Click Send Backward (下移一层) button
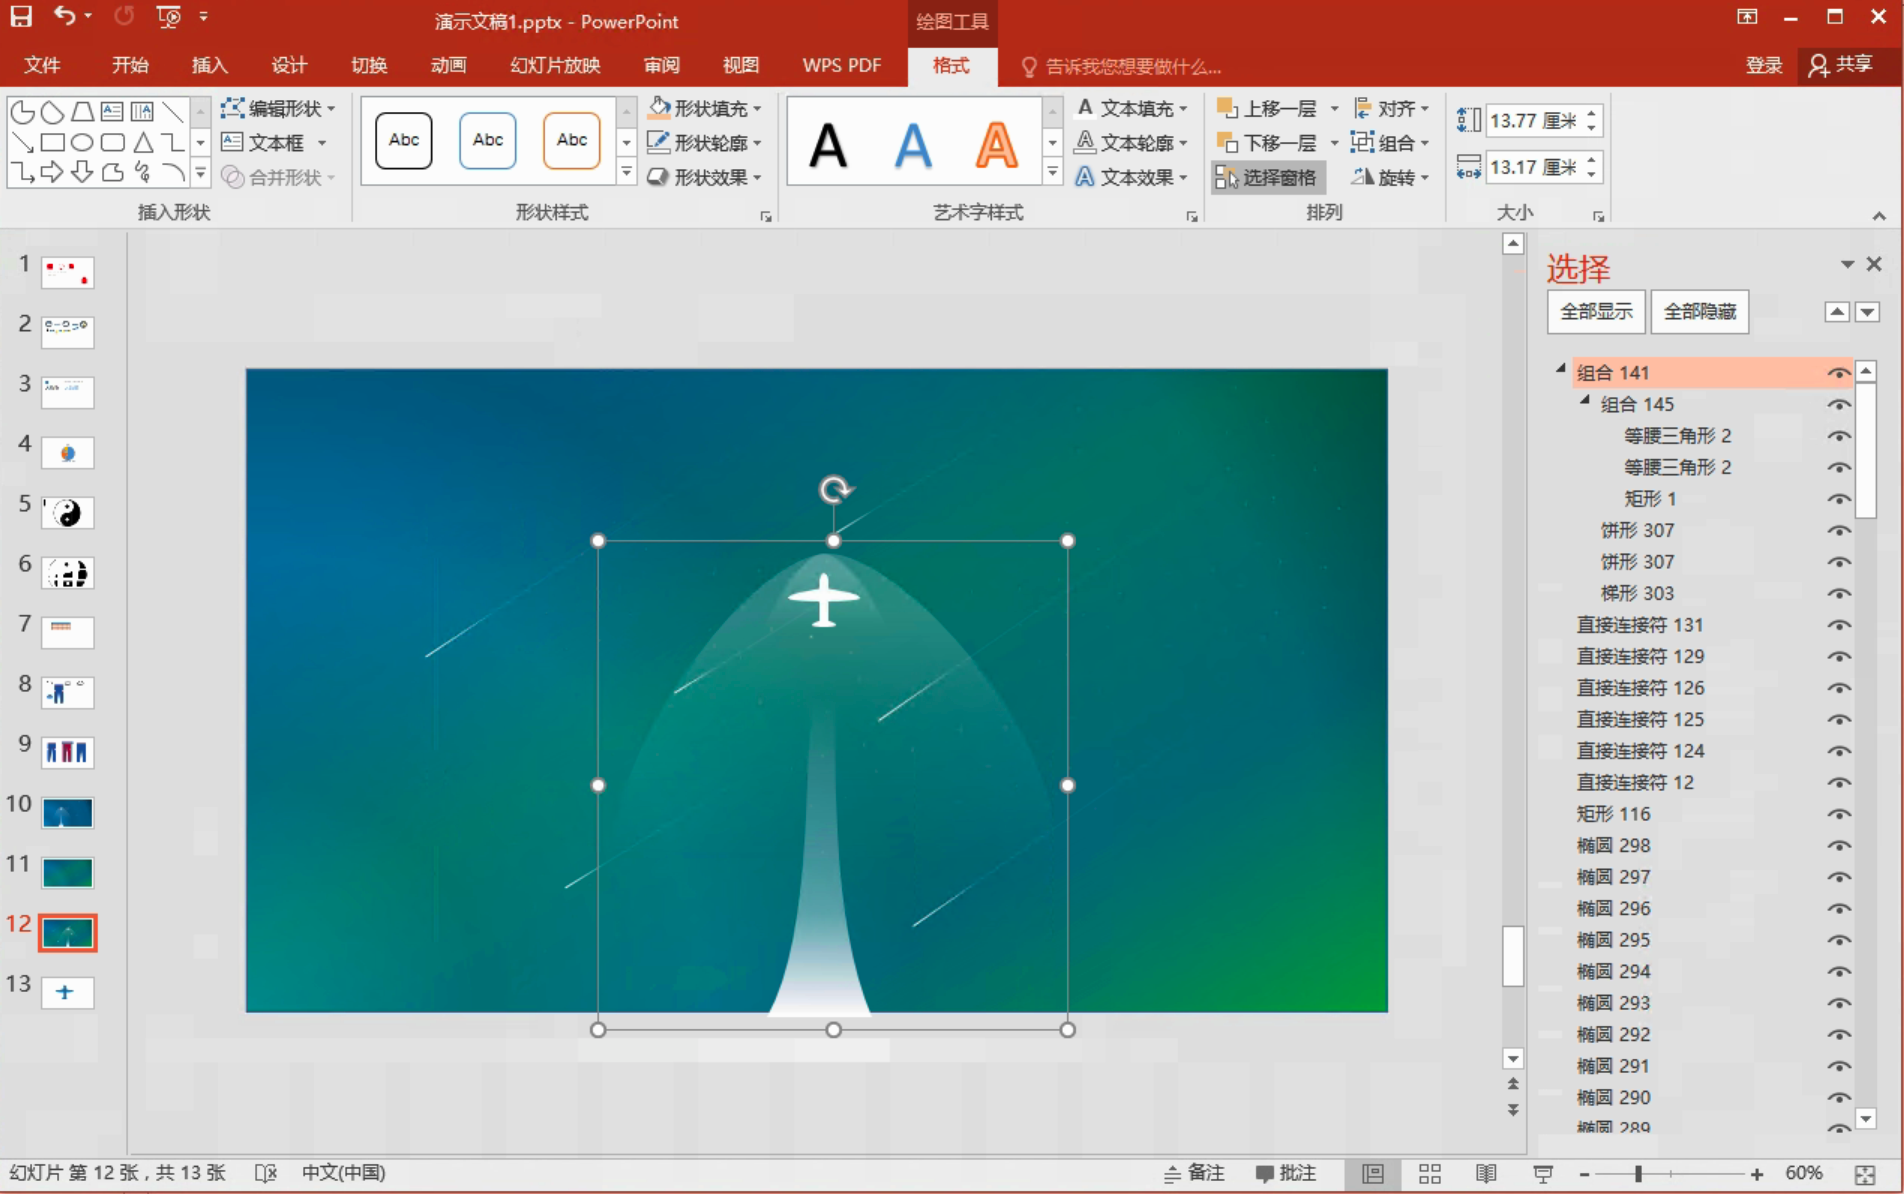The width and height of the screenshot is (1904, 1194). pos(1267,143)
